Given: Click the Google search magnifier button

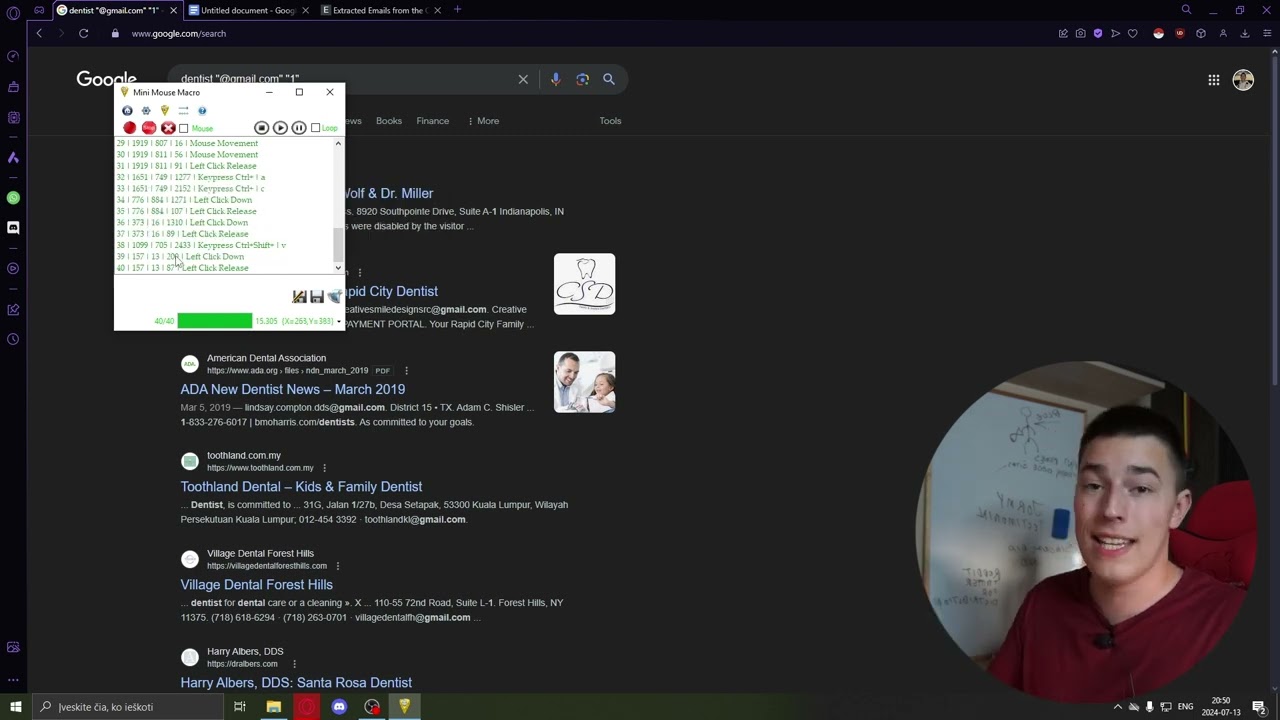Looking at the screenshot, I should pos(608,79).
